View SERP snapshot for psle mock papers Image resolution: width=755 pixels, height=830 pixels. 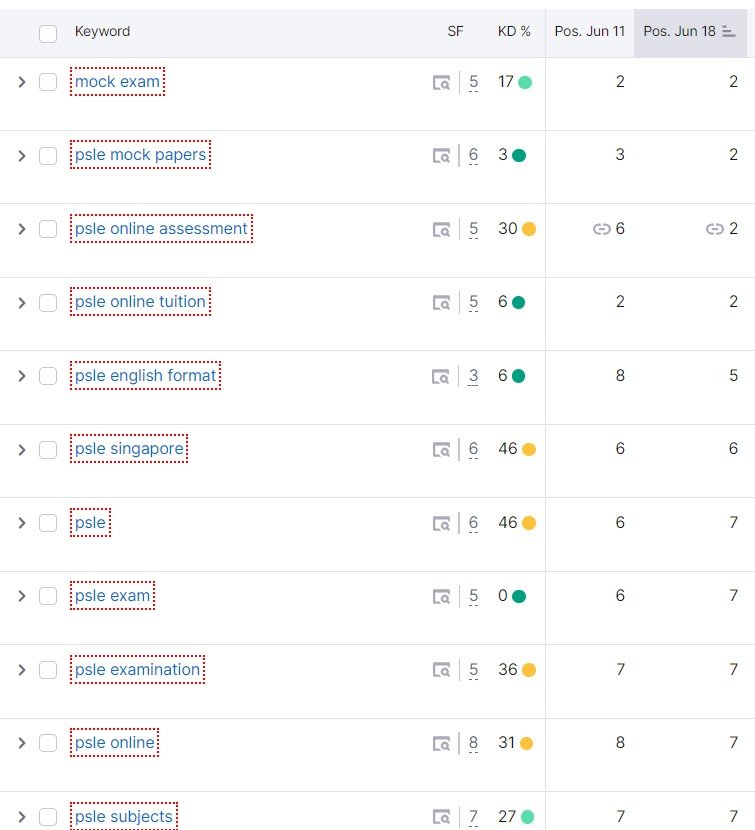click(x=441, y=156)
